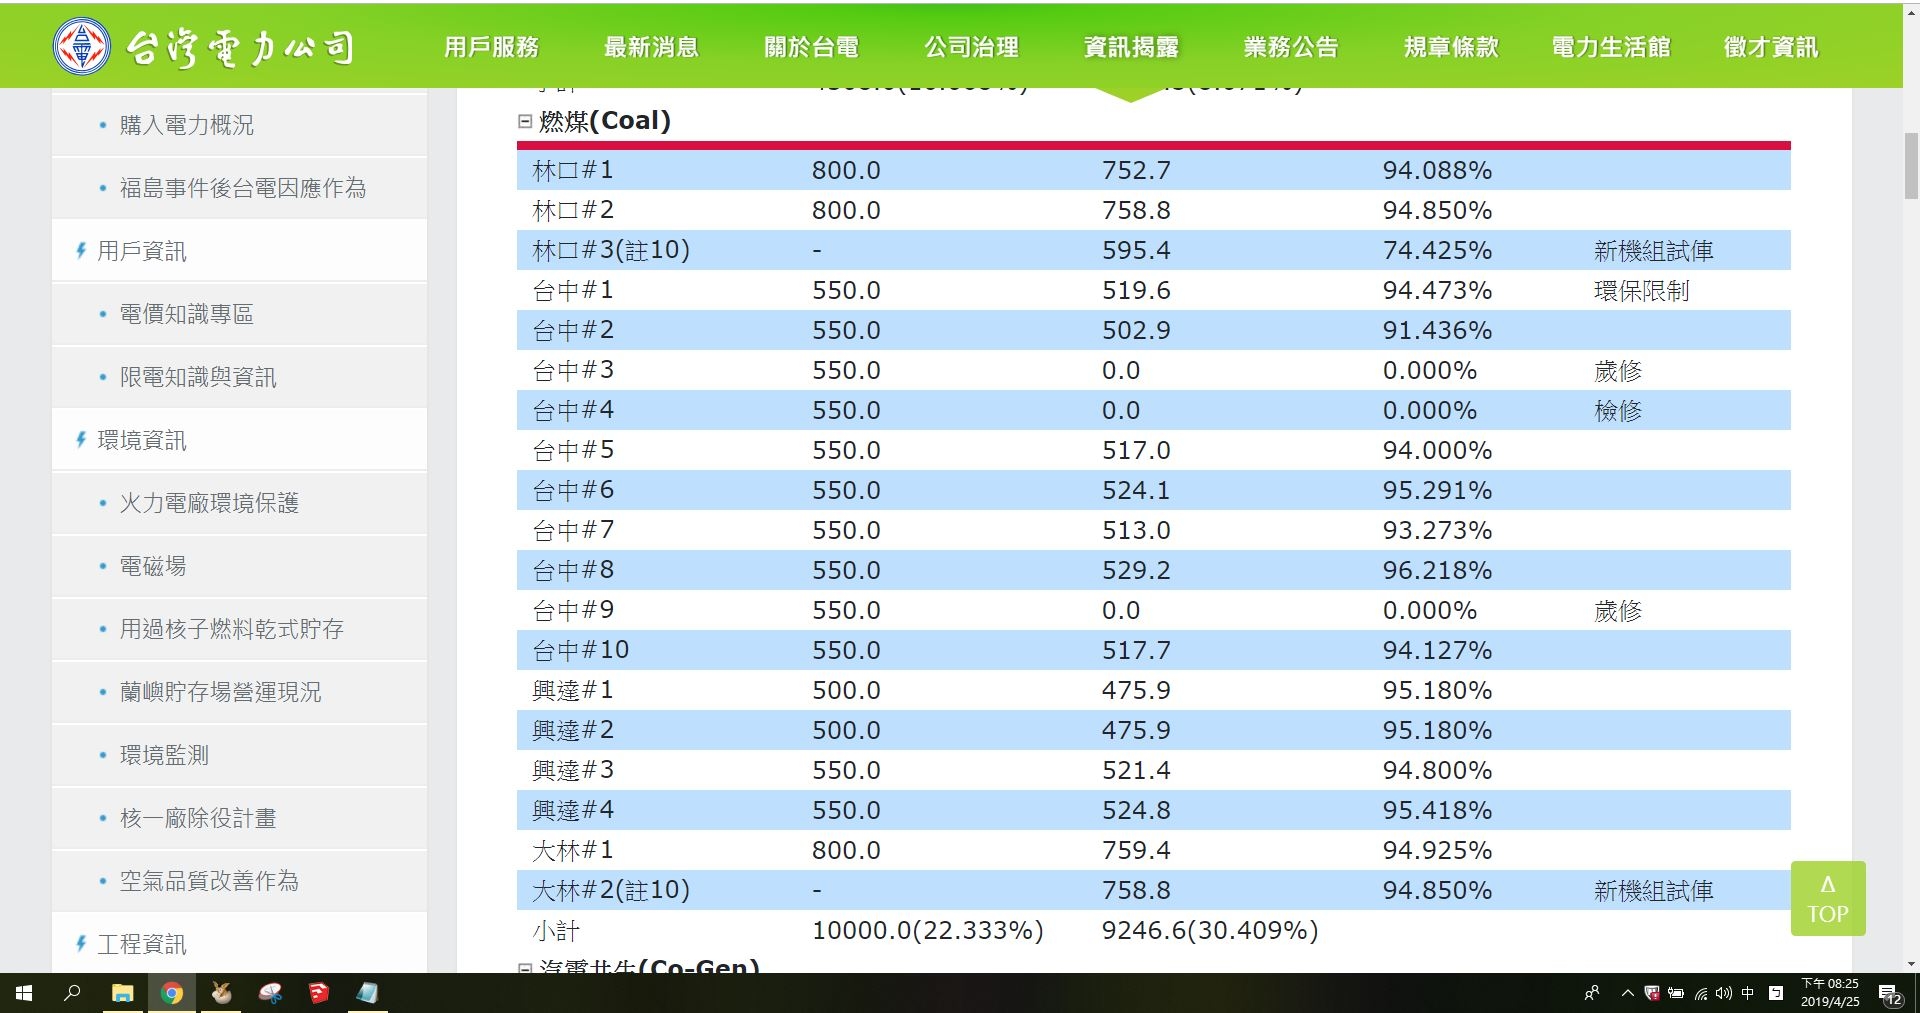Open the bird-icon app on the taskbar
Image resolution: width=1920 pixels, height=1013 pixels.
tap(221, 993)
